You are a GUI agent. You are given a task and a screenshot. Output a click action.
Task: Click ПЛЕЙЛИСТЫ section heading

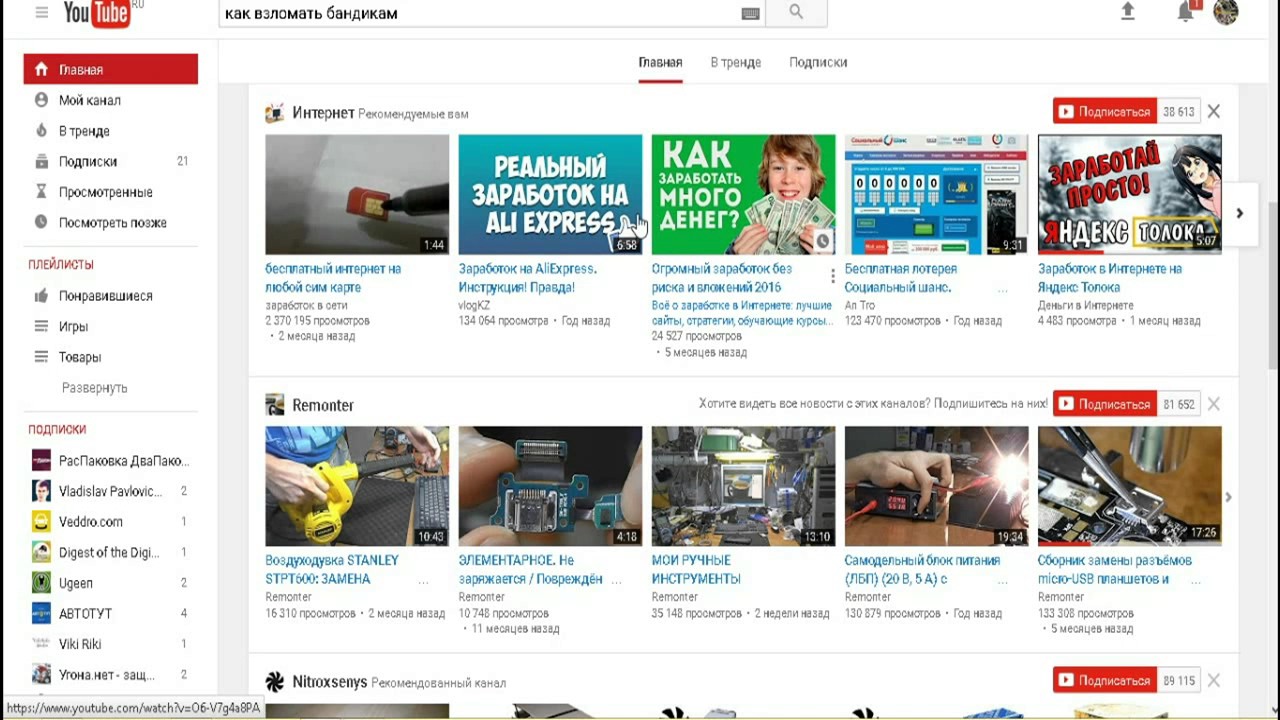click(61, 265)
